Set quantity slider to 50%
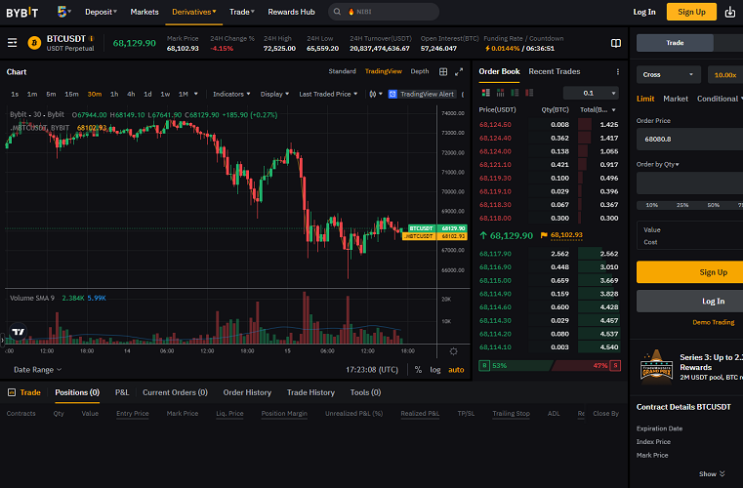Viewport: 743px width, 488px height. (x=713, y=205)
